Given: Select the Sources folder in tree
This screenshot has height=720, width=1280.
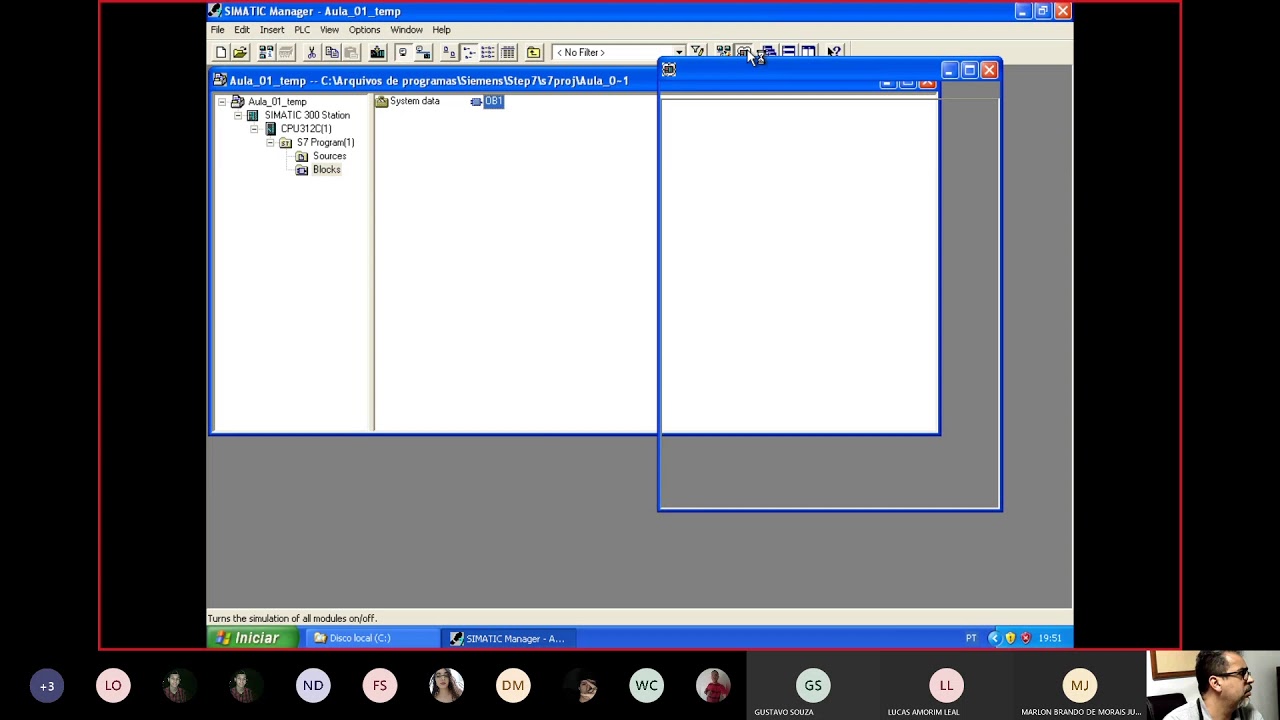Looking at the screenshot, I should point(329,156).
